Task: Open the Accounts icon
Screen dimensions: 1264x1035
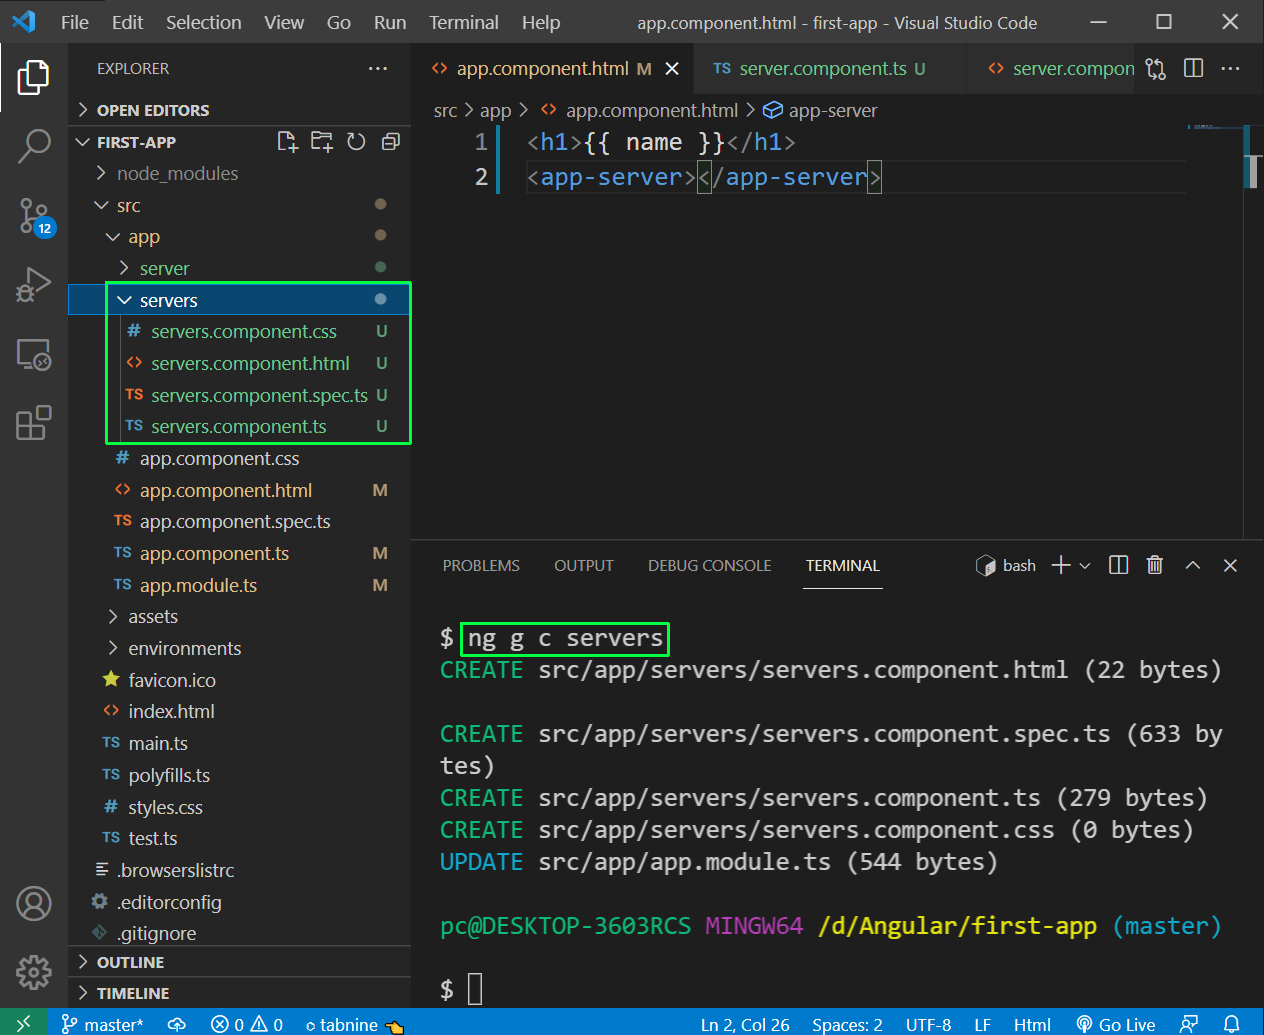Action: pos(33,904)
